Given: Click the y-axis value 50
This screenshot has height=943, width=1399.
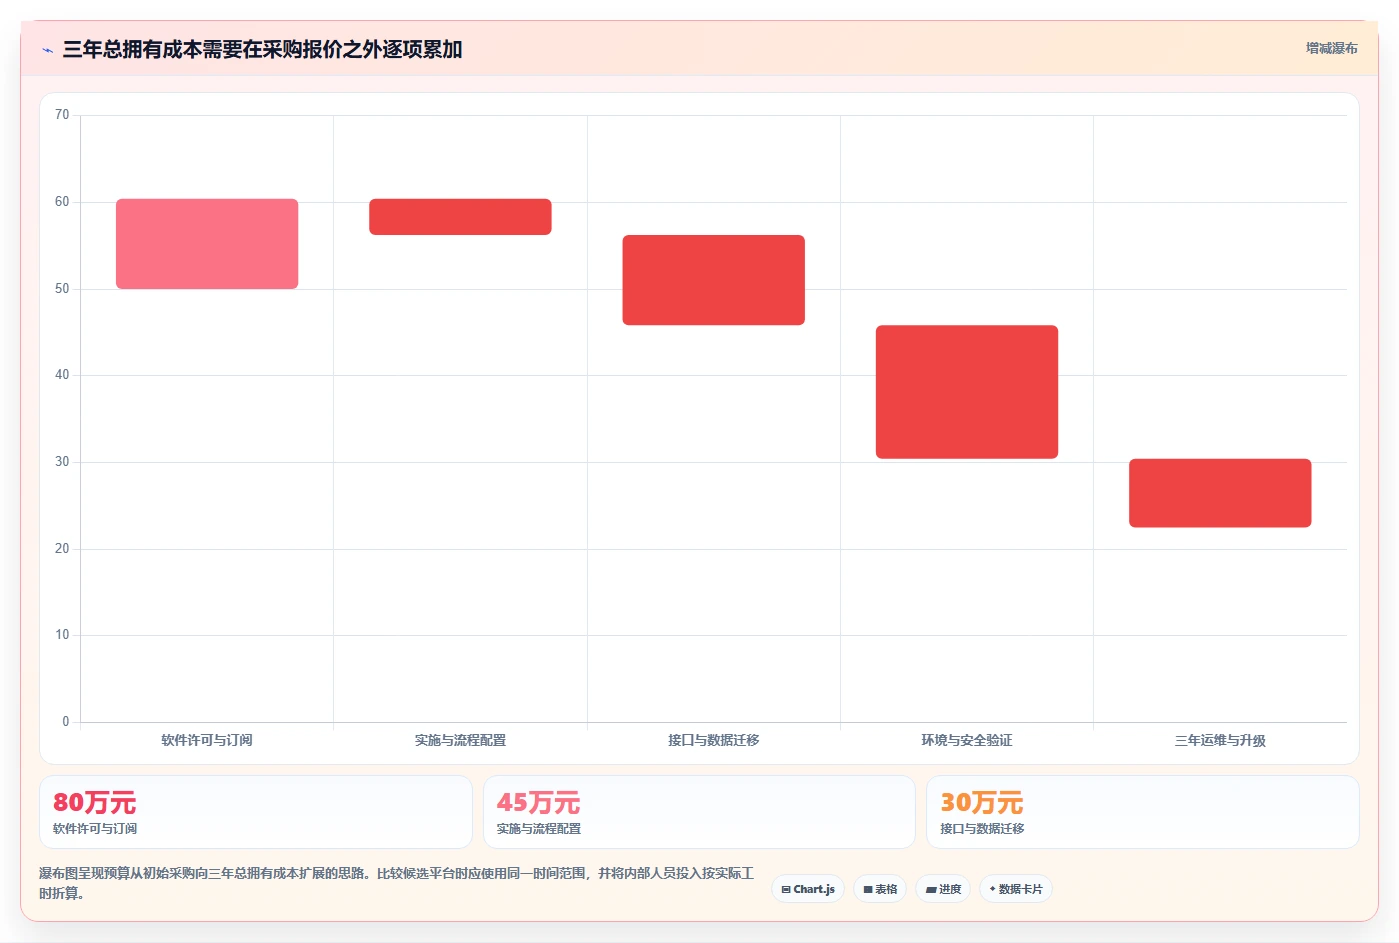Looking at the screenshot, I should click(x=62, y=289).
